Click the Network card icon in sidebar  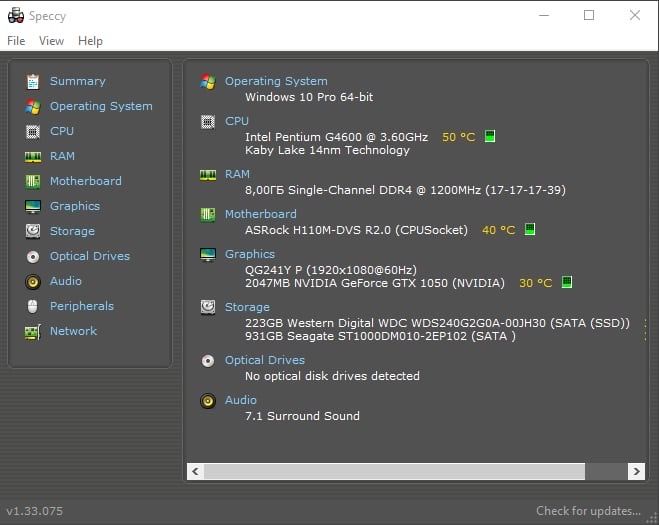pyautogui.click(x=33, y=332)
